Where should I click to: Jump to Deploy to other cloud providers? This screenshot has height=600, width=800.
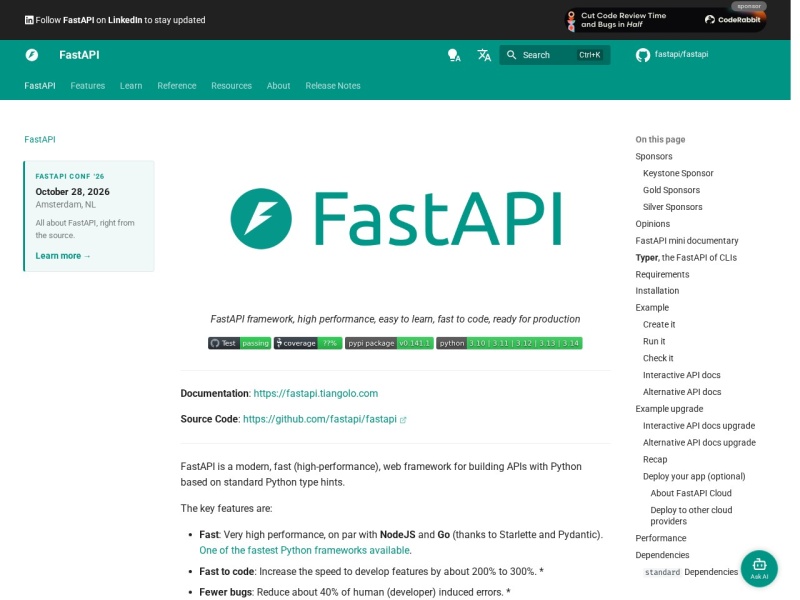click(x=691, y=515)
